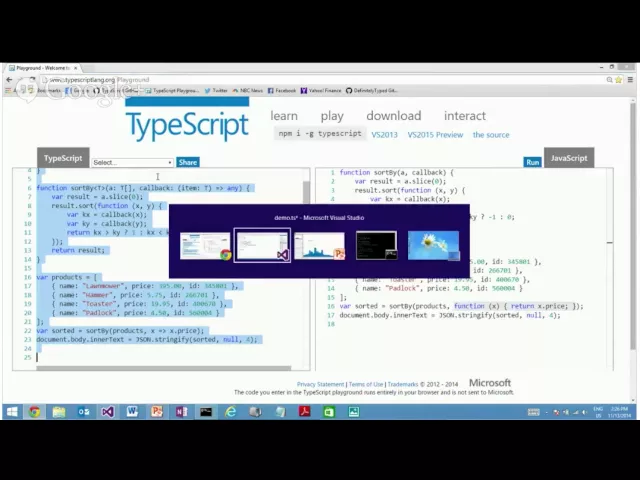Click the Windows Start button
640x480 pixels.
(x=12, y=412)
